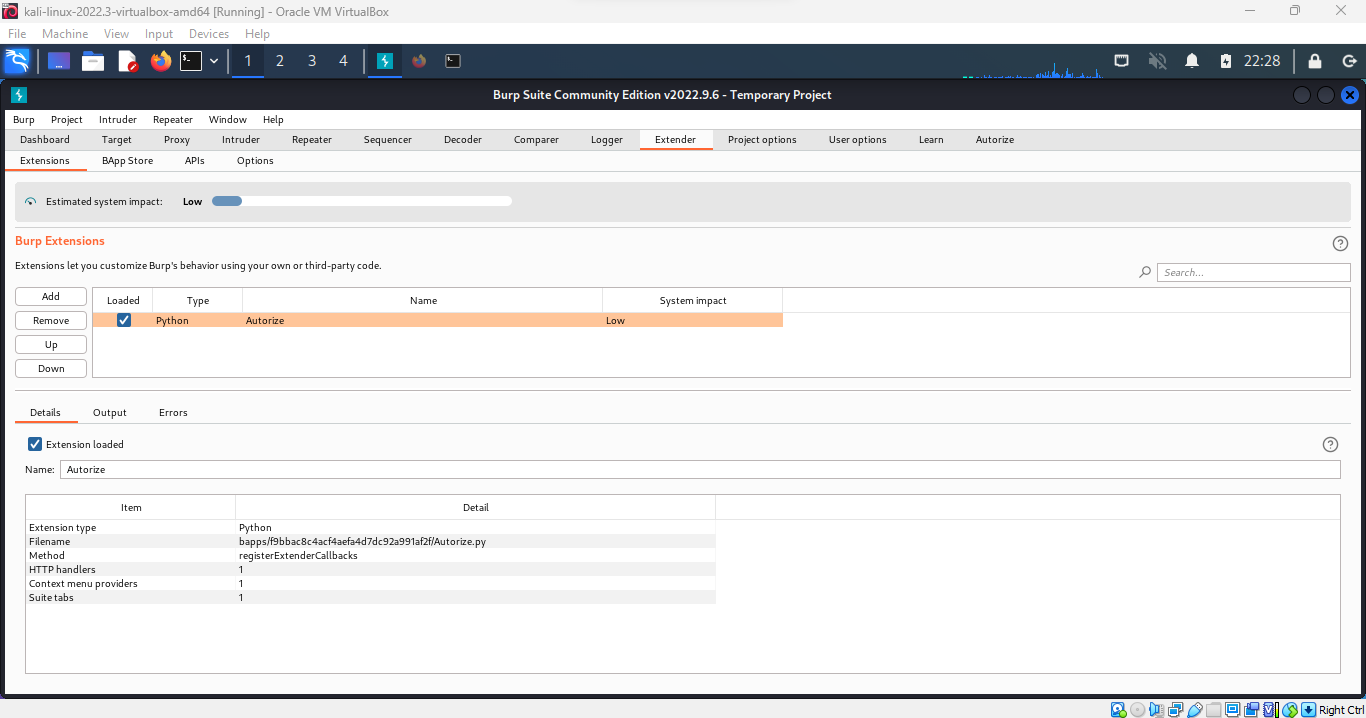Open the Project menu
Image resolution: width=1366 pixels, height=718 pixels.
click(x=67, y=119)
